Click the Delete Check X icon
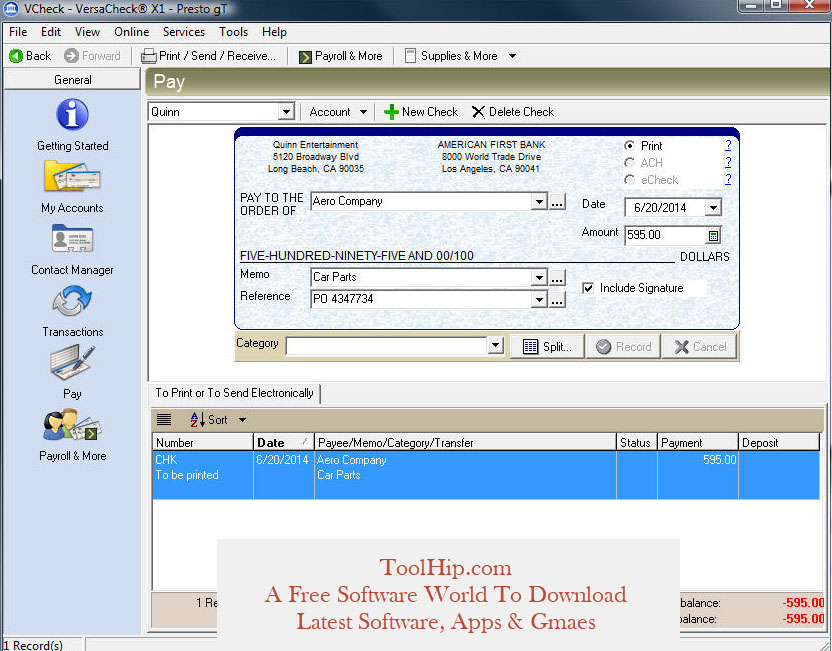Viewport: 832px width, 651px height. [x=478, y=112]
